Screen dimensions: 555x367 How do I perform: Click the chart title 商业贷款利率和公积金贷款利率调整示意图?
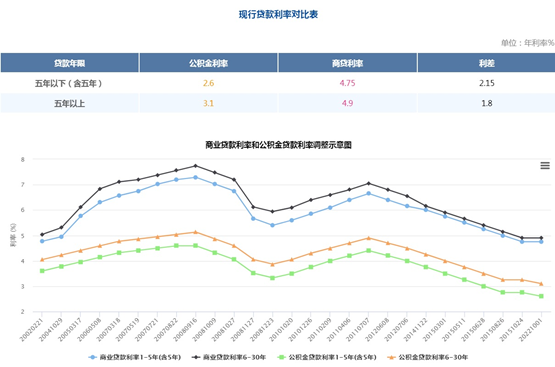[278, 145]
